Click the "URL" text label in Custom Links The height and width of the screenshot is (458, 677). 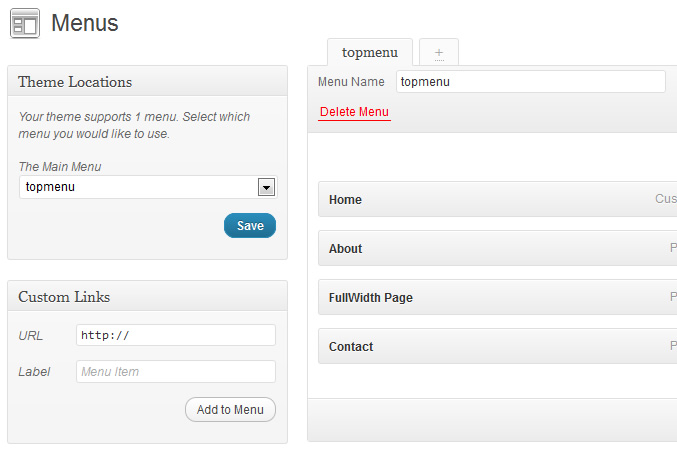30,335
